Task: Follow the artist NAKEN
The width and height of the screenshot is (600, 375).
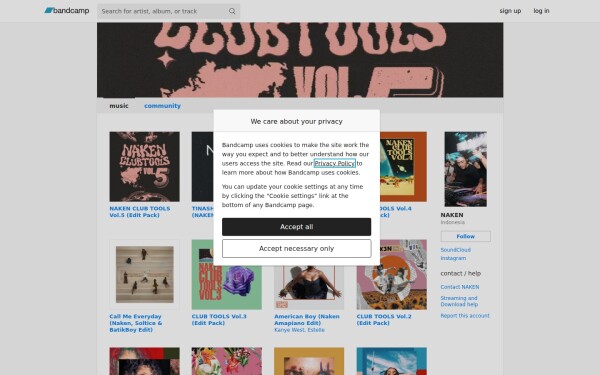Action: (x=465, y=236)
